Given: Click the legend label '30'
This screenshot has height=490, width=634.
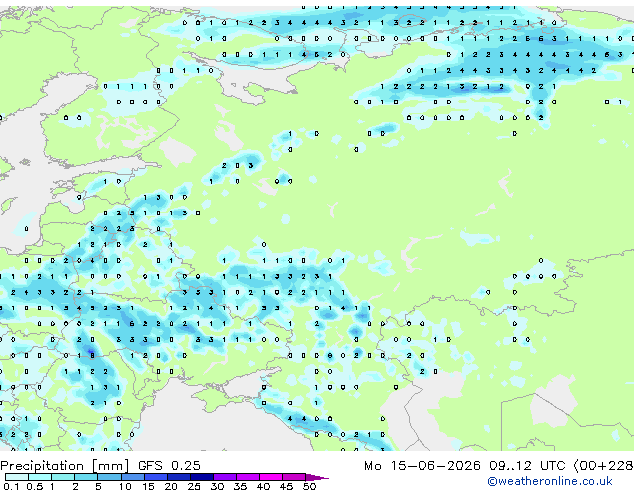Looking at the screenshot, I should pos(218,486).
